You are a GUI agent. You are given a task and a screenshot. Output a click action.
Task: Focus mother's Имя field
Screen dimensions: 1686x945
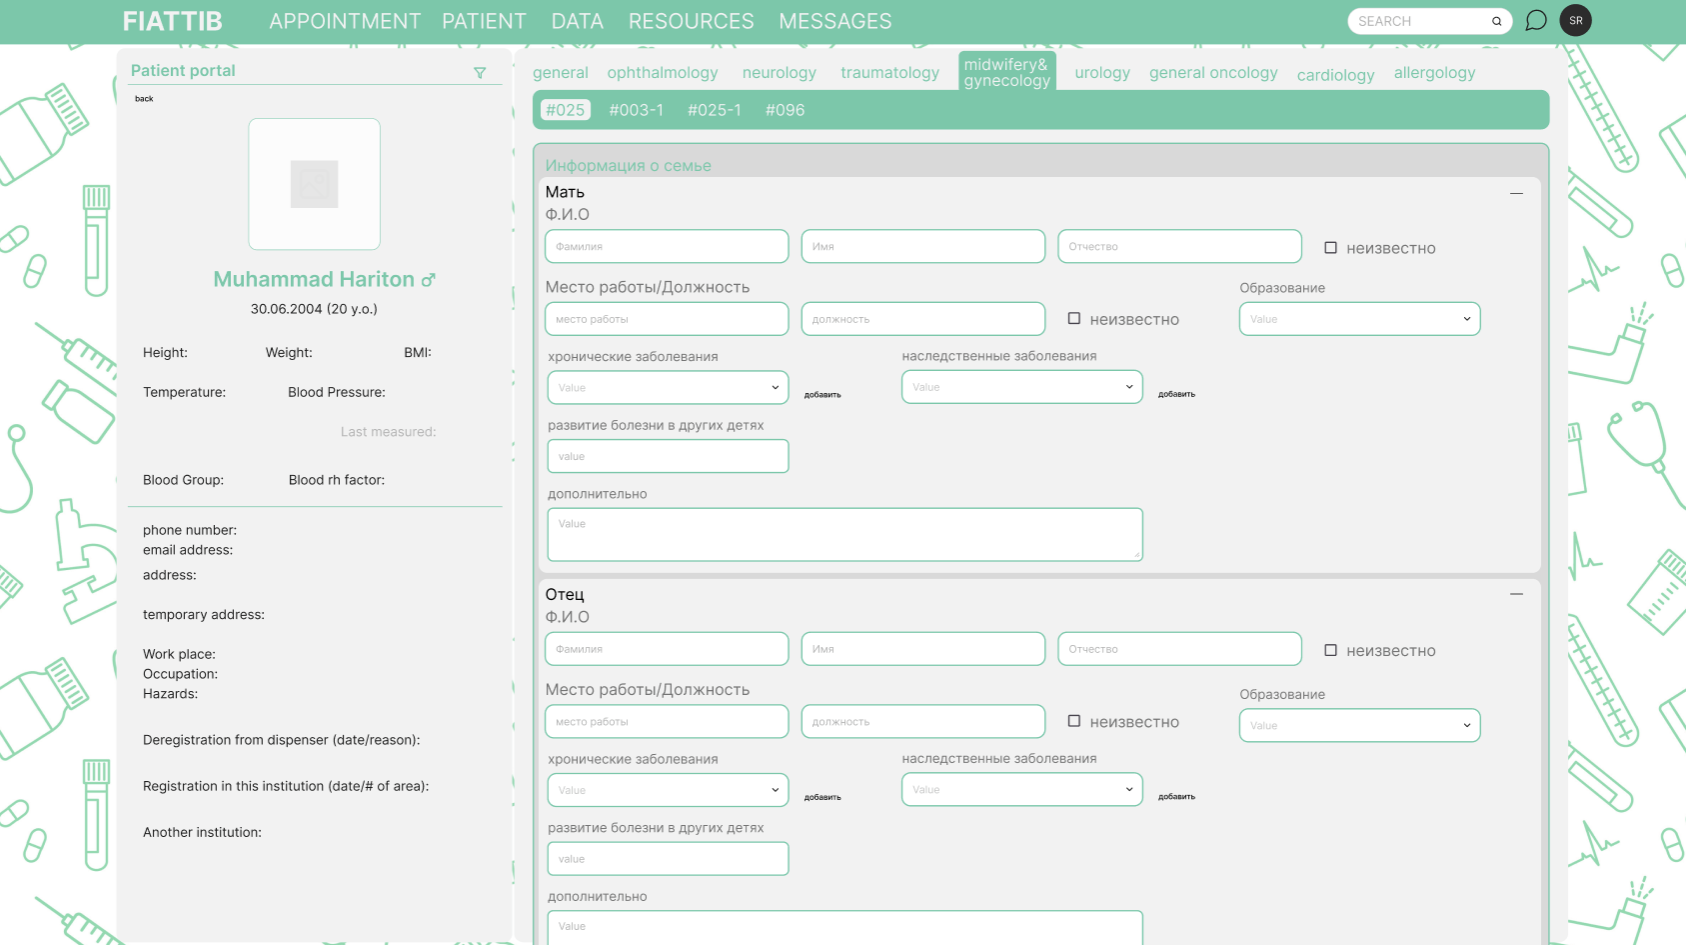(x=923, y=246)
